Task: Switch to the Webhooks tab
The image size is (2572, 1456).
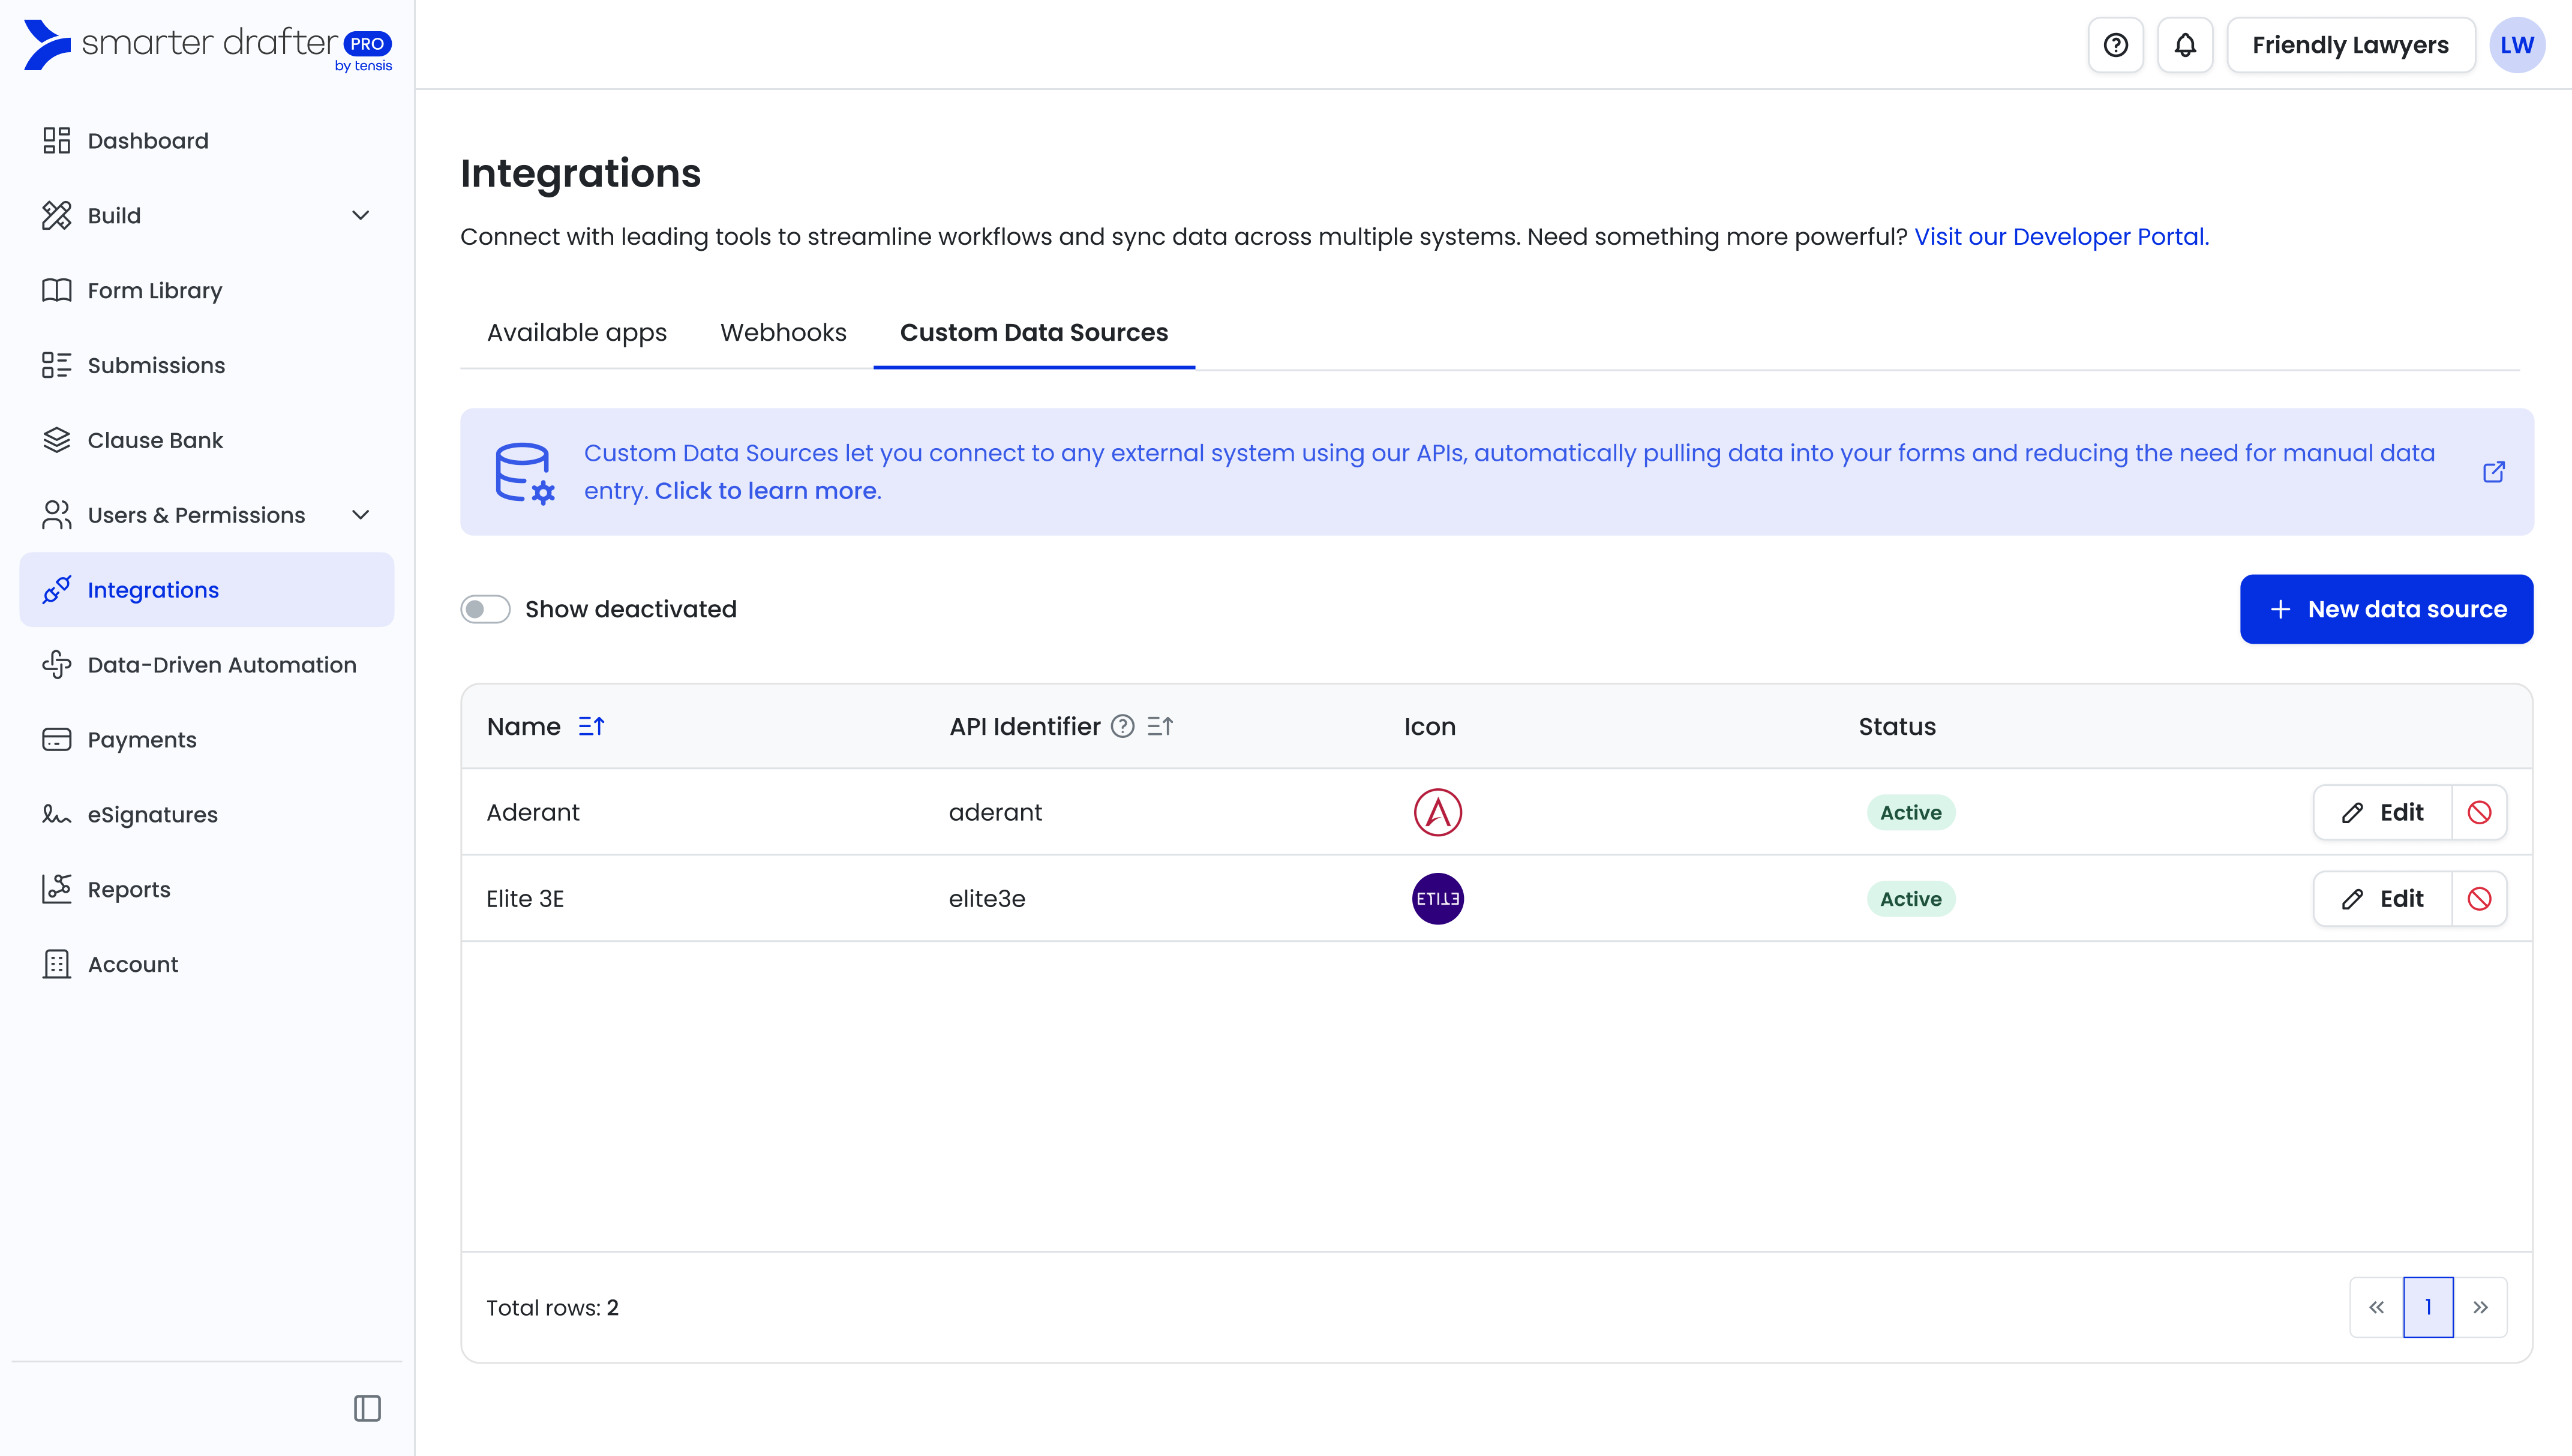Action: coord(783,332)
